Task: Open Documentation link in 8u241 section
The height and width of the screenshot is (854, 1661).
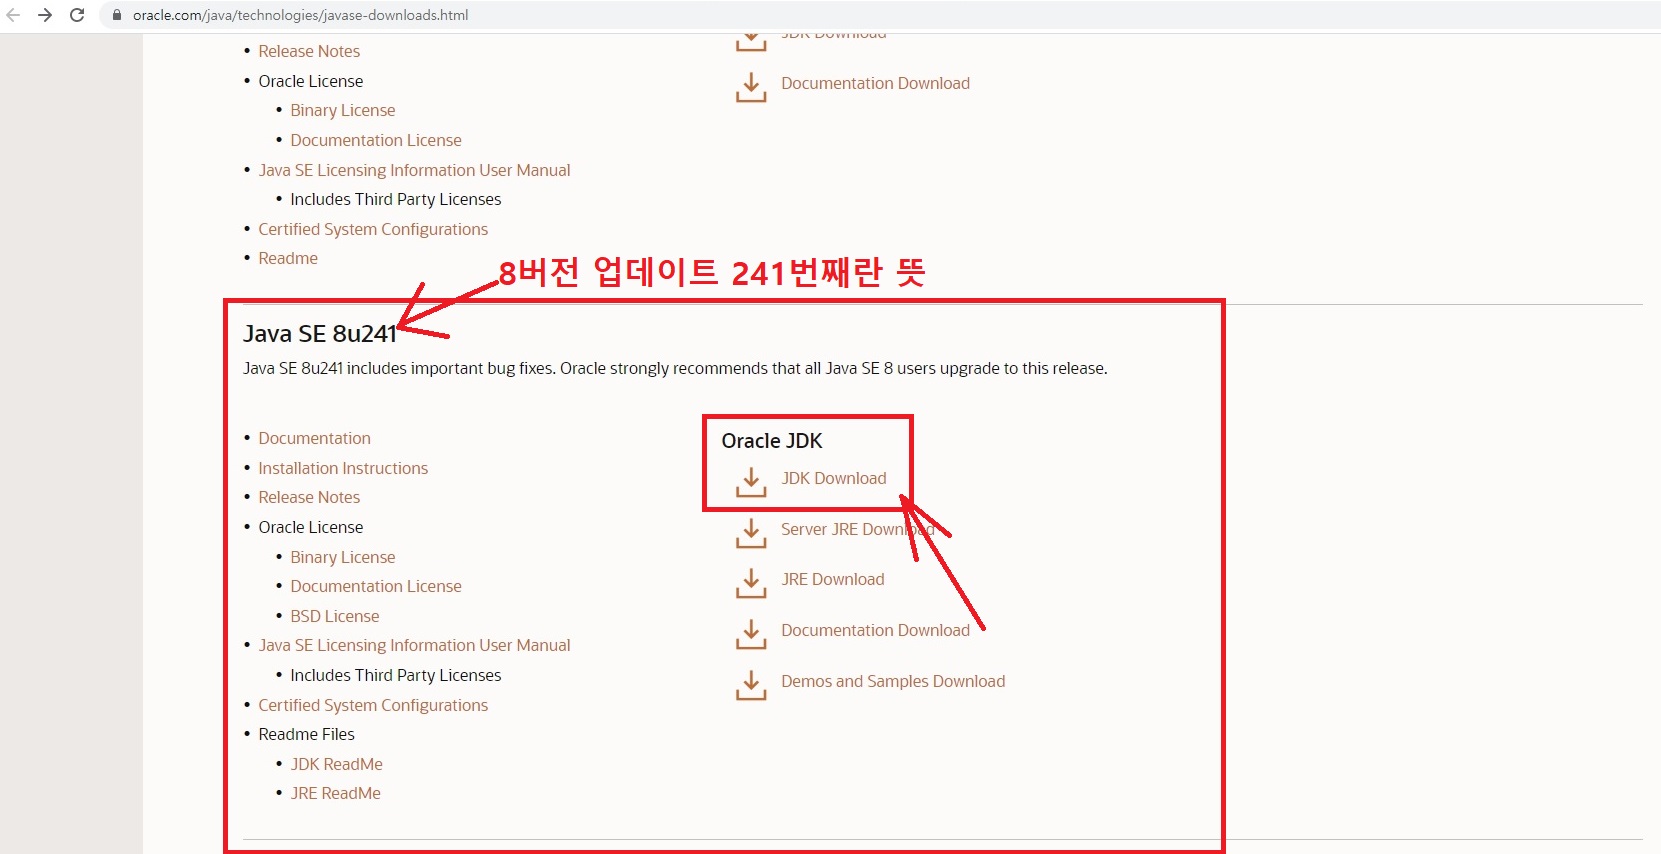Action: [x=314, y=438]
